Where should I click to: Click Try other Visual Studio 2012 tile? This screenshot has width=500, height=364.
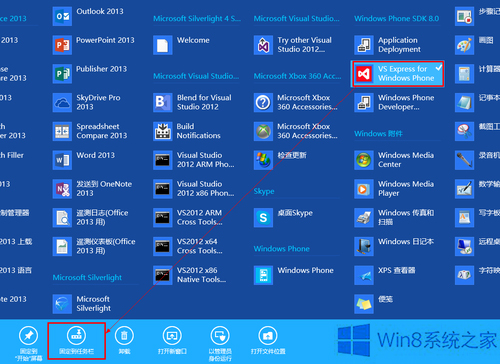[293, 45]
